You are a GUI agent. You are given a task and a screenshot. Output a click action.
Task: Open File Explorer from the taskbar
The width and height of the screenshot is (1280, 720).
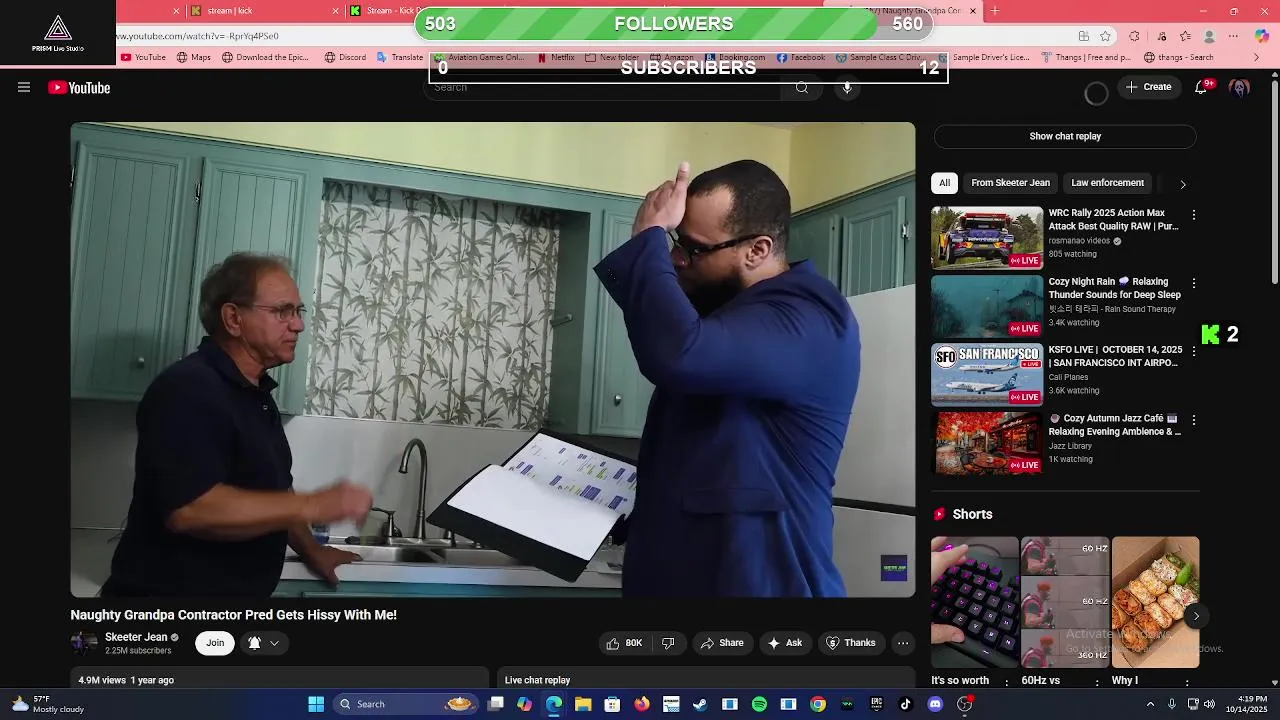click(x=583, y=704)
